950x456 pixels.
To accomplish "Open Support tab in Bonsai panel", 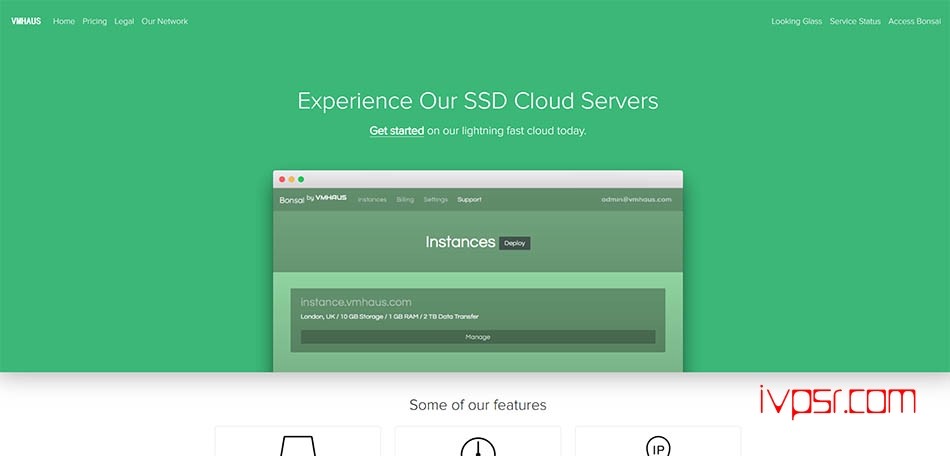I will point(470,200).
